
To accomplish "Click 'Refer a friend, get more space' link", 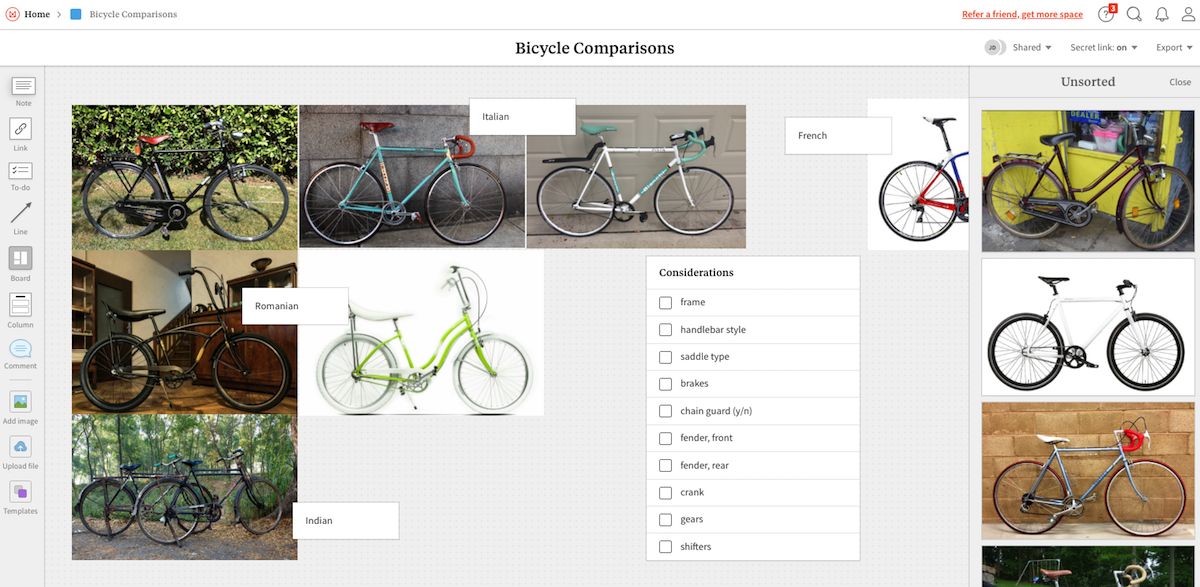I will [1022, 15].
